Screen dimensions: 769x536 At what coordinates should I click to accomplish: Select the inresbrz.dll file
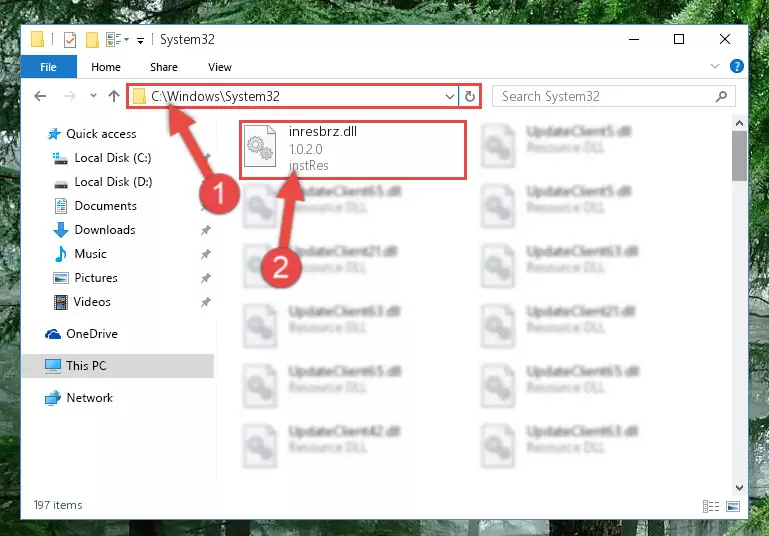[353, 150]
